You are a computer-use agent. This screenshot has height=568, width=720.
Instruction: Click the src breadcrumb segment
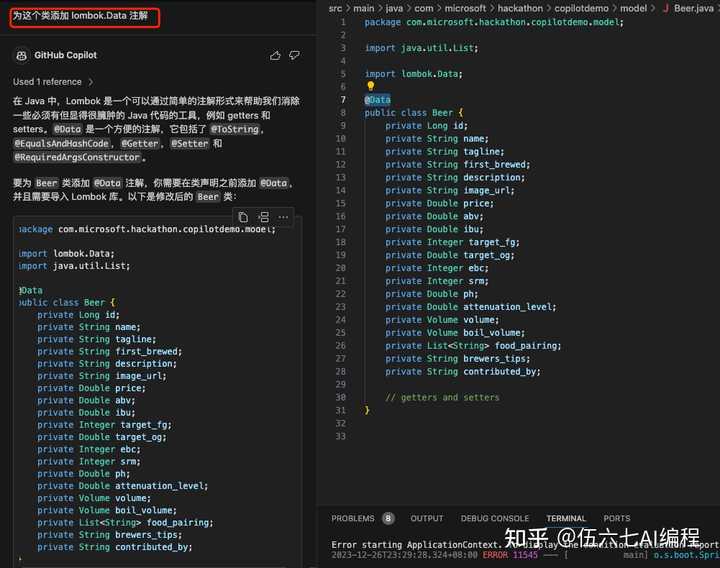point(335,8)
